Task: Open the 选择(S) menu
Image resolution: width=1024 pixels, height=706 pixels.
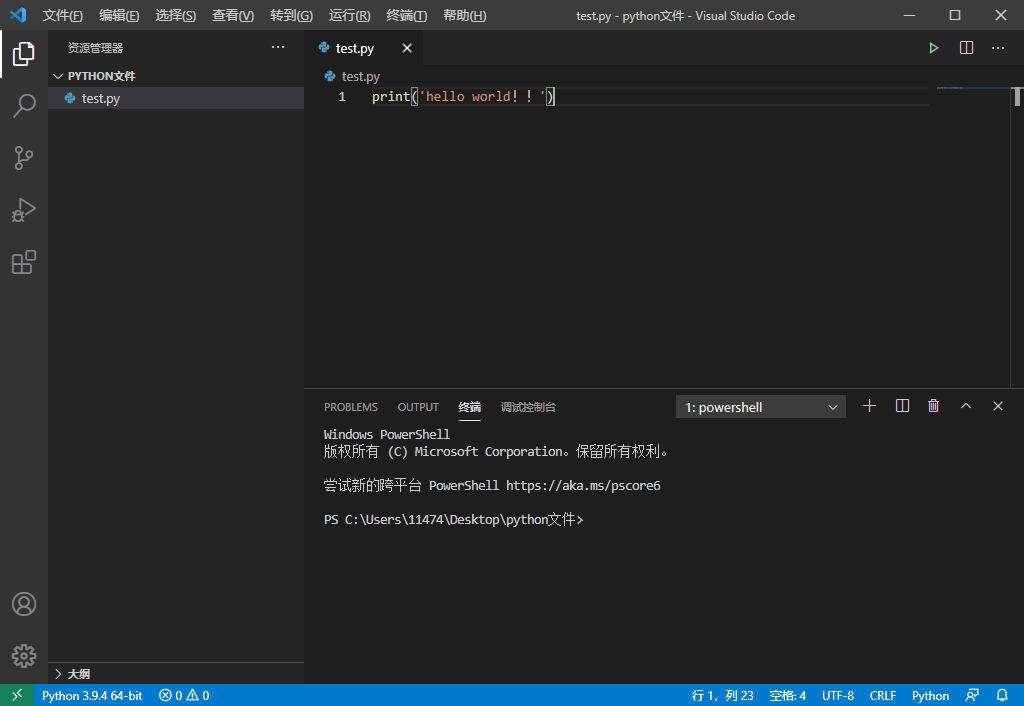Action: [176, 16]
